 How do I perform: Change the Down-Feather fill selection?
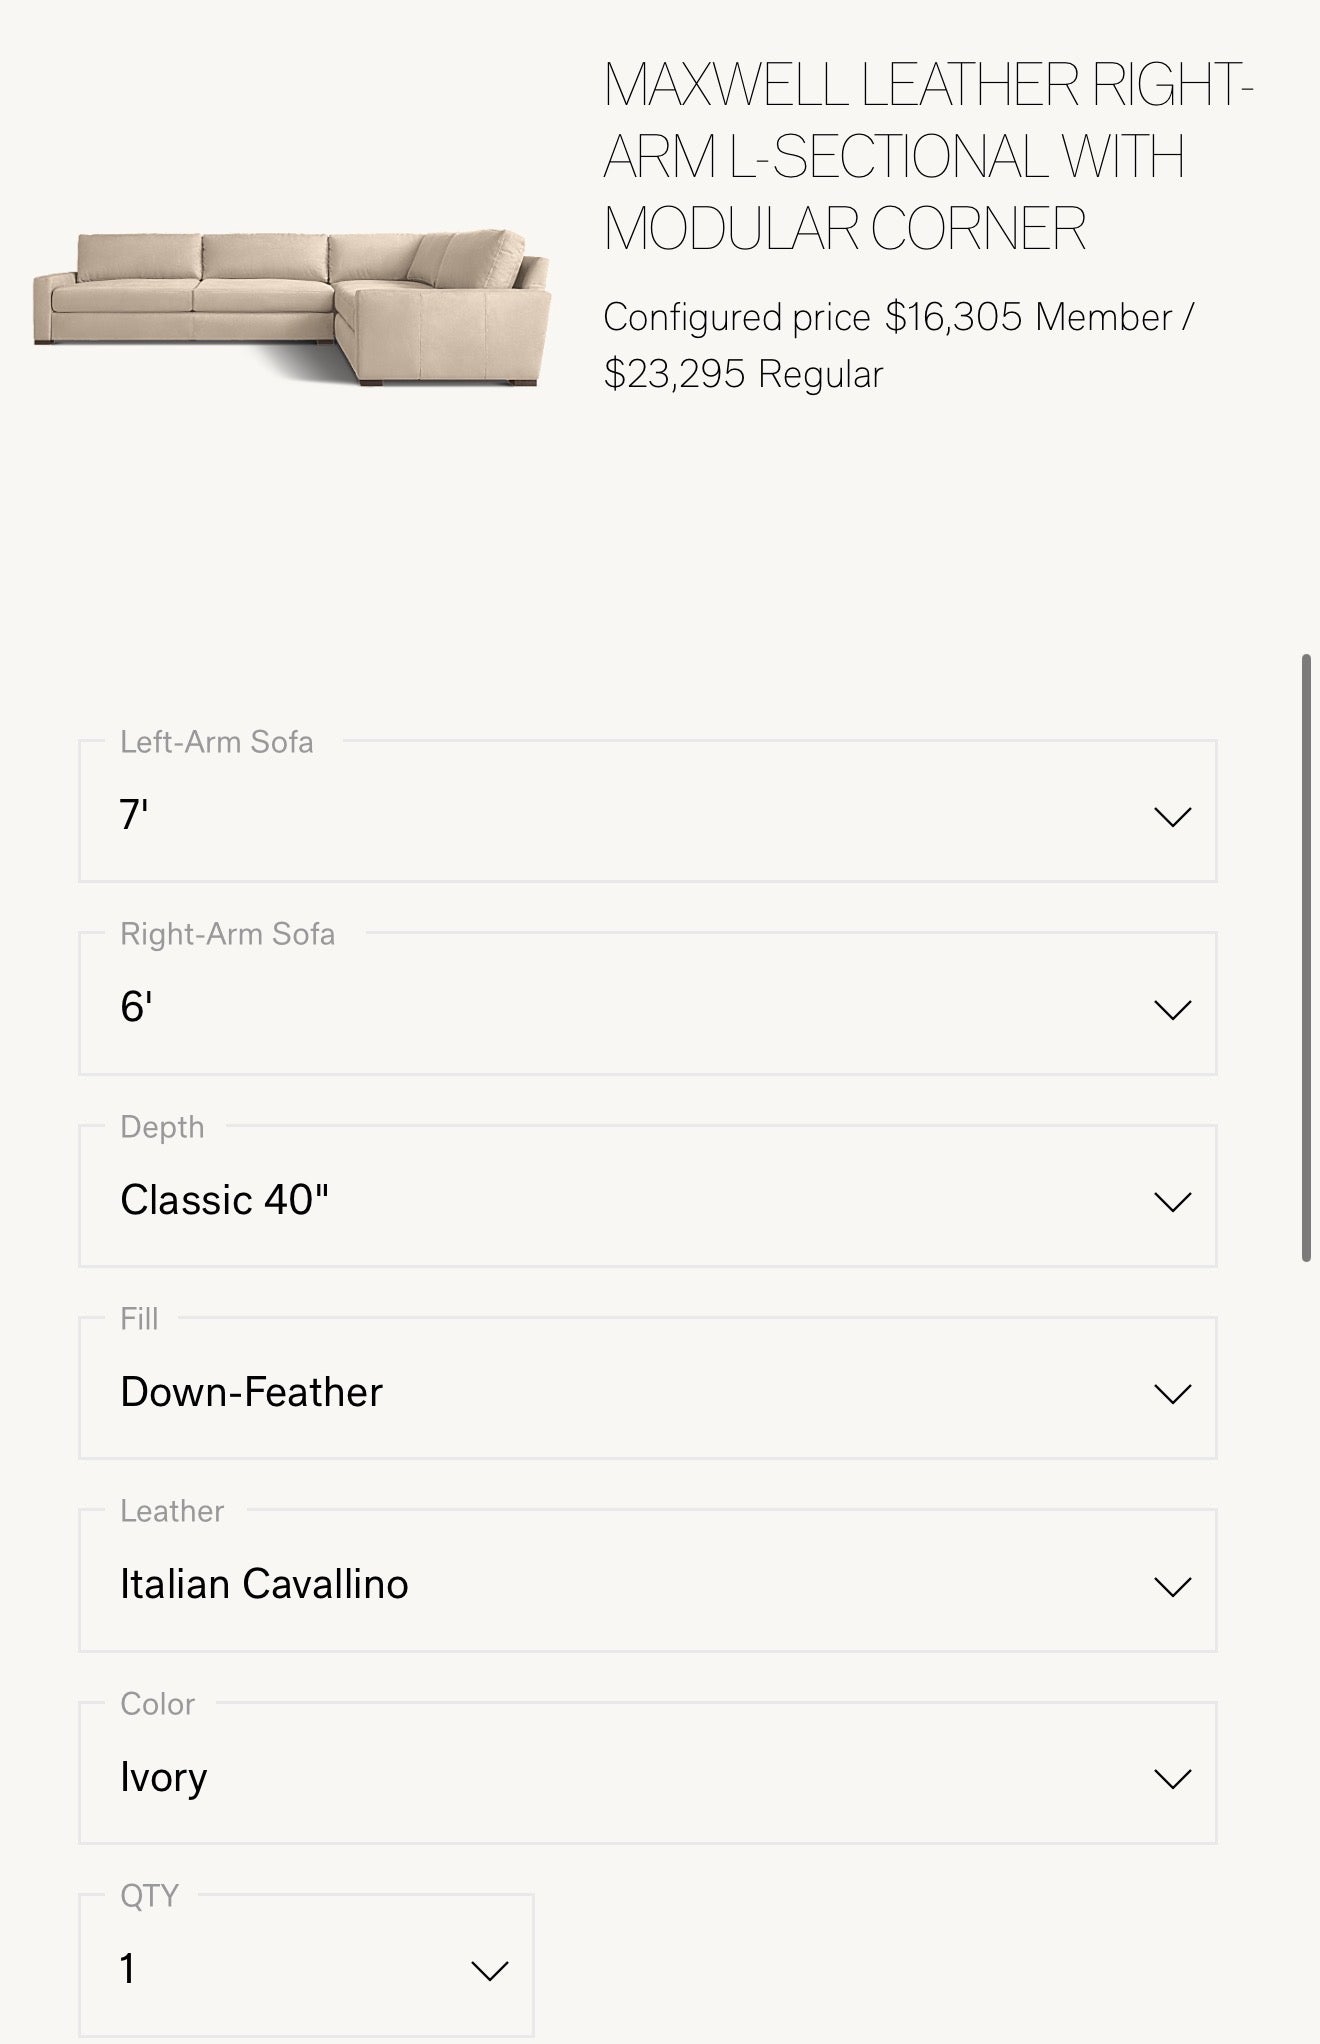click(646, 1388)
